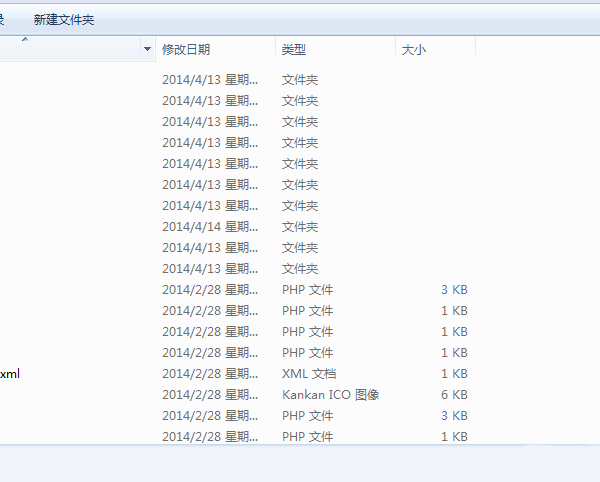The image size is (600, 482).
Task: Click the 新建文件夹 toolbar button
Action: pos(64,19)
